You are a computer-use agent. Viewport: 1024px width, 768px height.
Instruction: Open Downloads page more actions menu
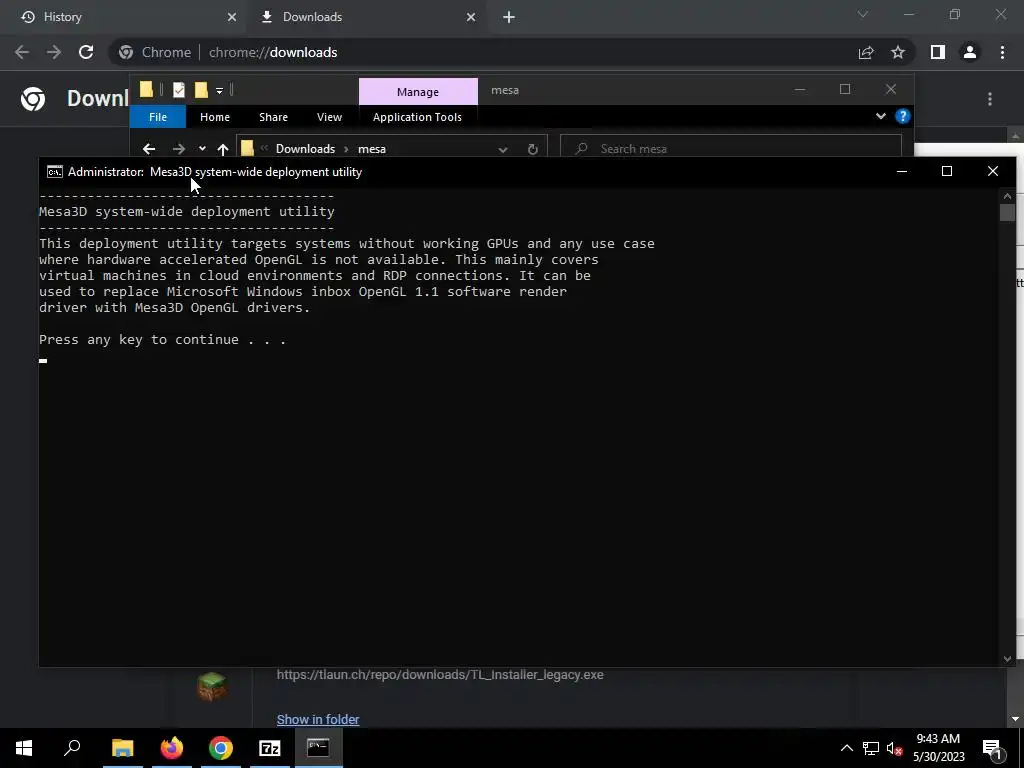[990, 99]
